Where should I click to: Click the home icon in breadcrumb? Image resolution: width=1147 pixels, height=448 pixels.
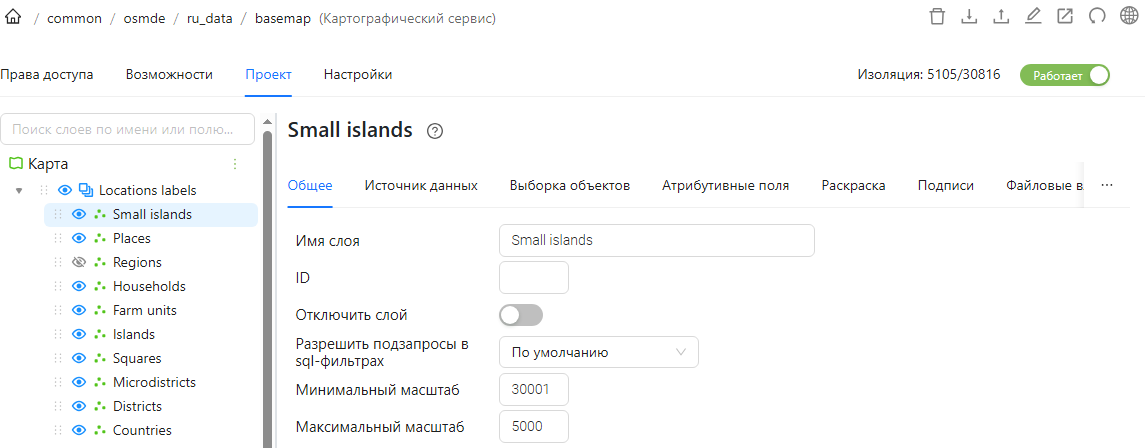[x=12, y=18]
